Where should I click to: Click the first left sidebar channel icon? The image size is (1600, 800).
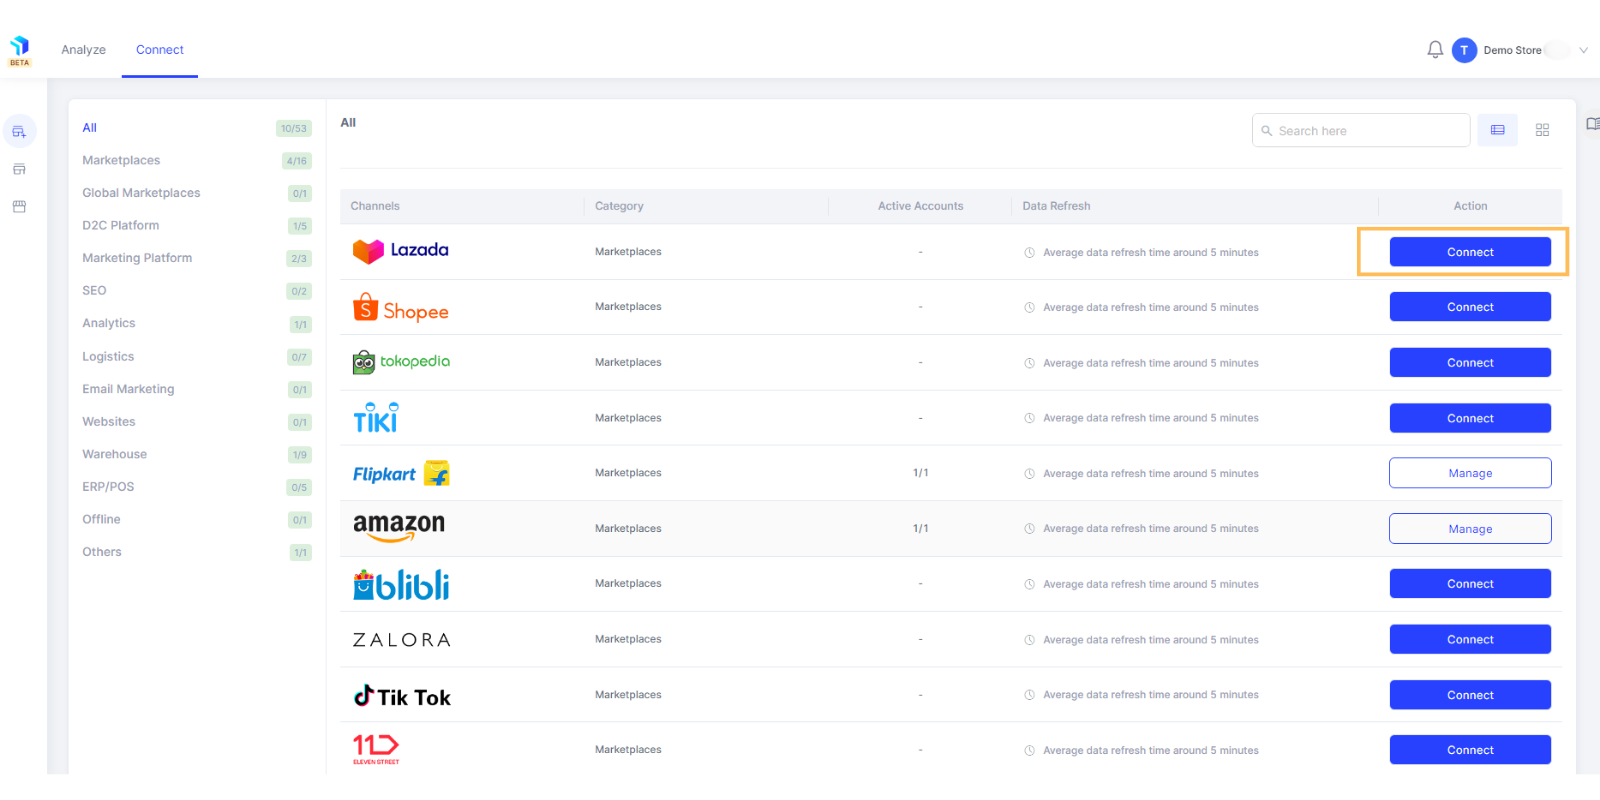(x=19, y=131)
